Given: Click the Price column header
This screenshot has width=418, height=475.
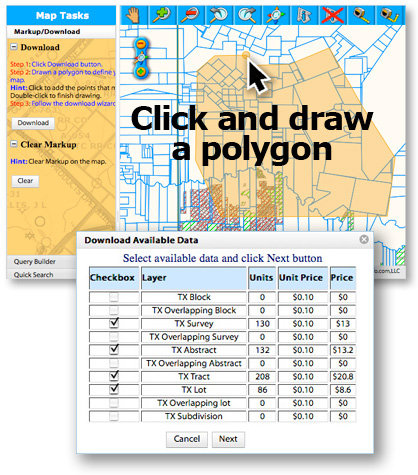Looking at the screenshot, I should tap(343, 278).
